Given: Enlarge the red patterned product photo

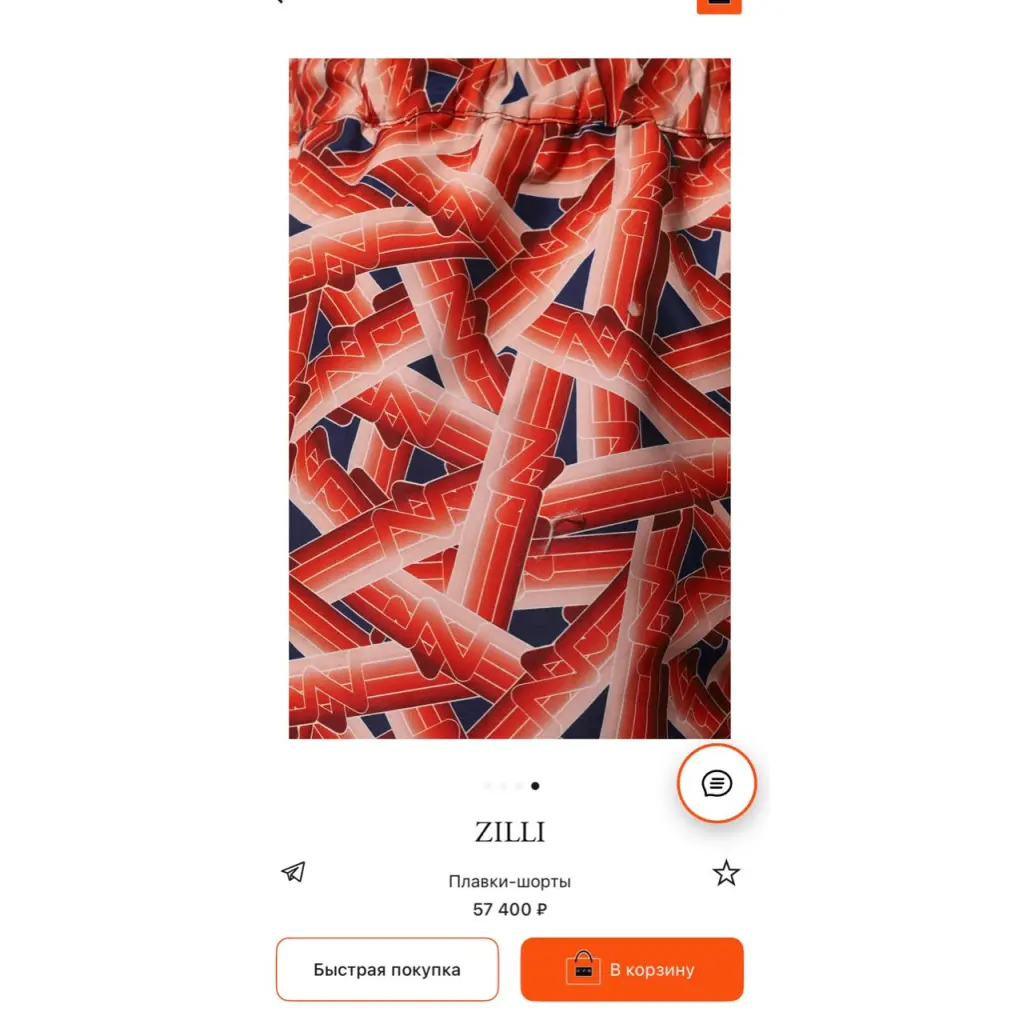Looking at the screenshot, I should pos(509,398).
